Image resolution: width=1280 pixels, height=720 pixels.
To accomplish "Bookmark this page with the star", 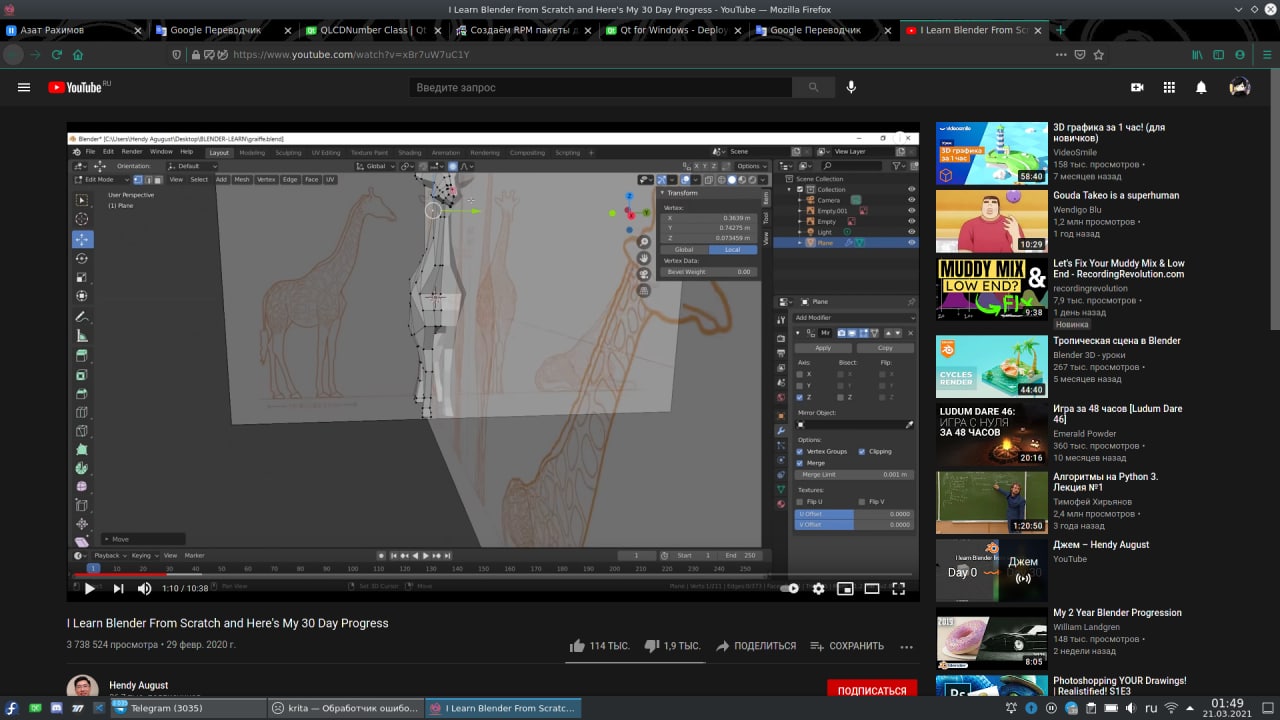I will click(1100, 54).
